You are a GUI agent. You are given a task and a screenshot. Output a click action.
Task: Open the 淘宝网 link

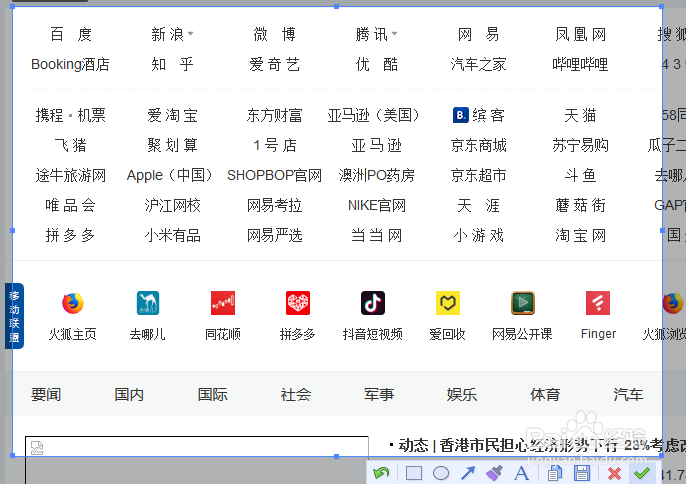[581, 235]
